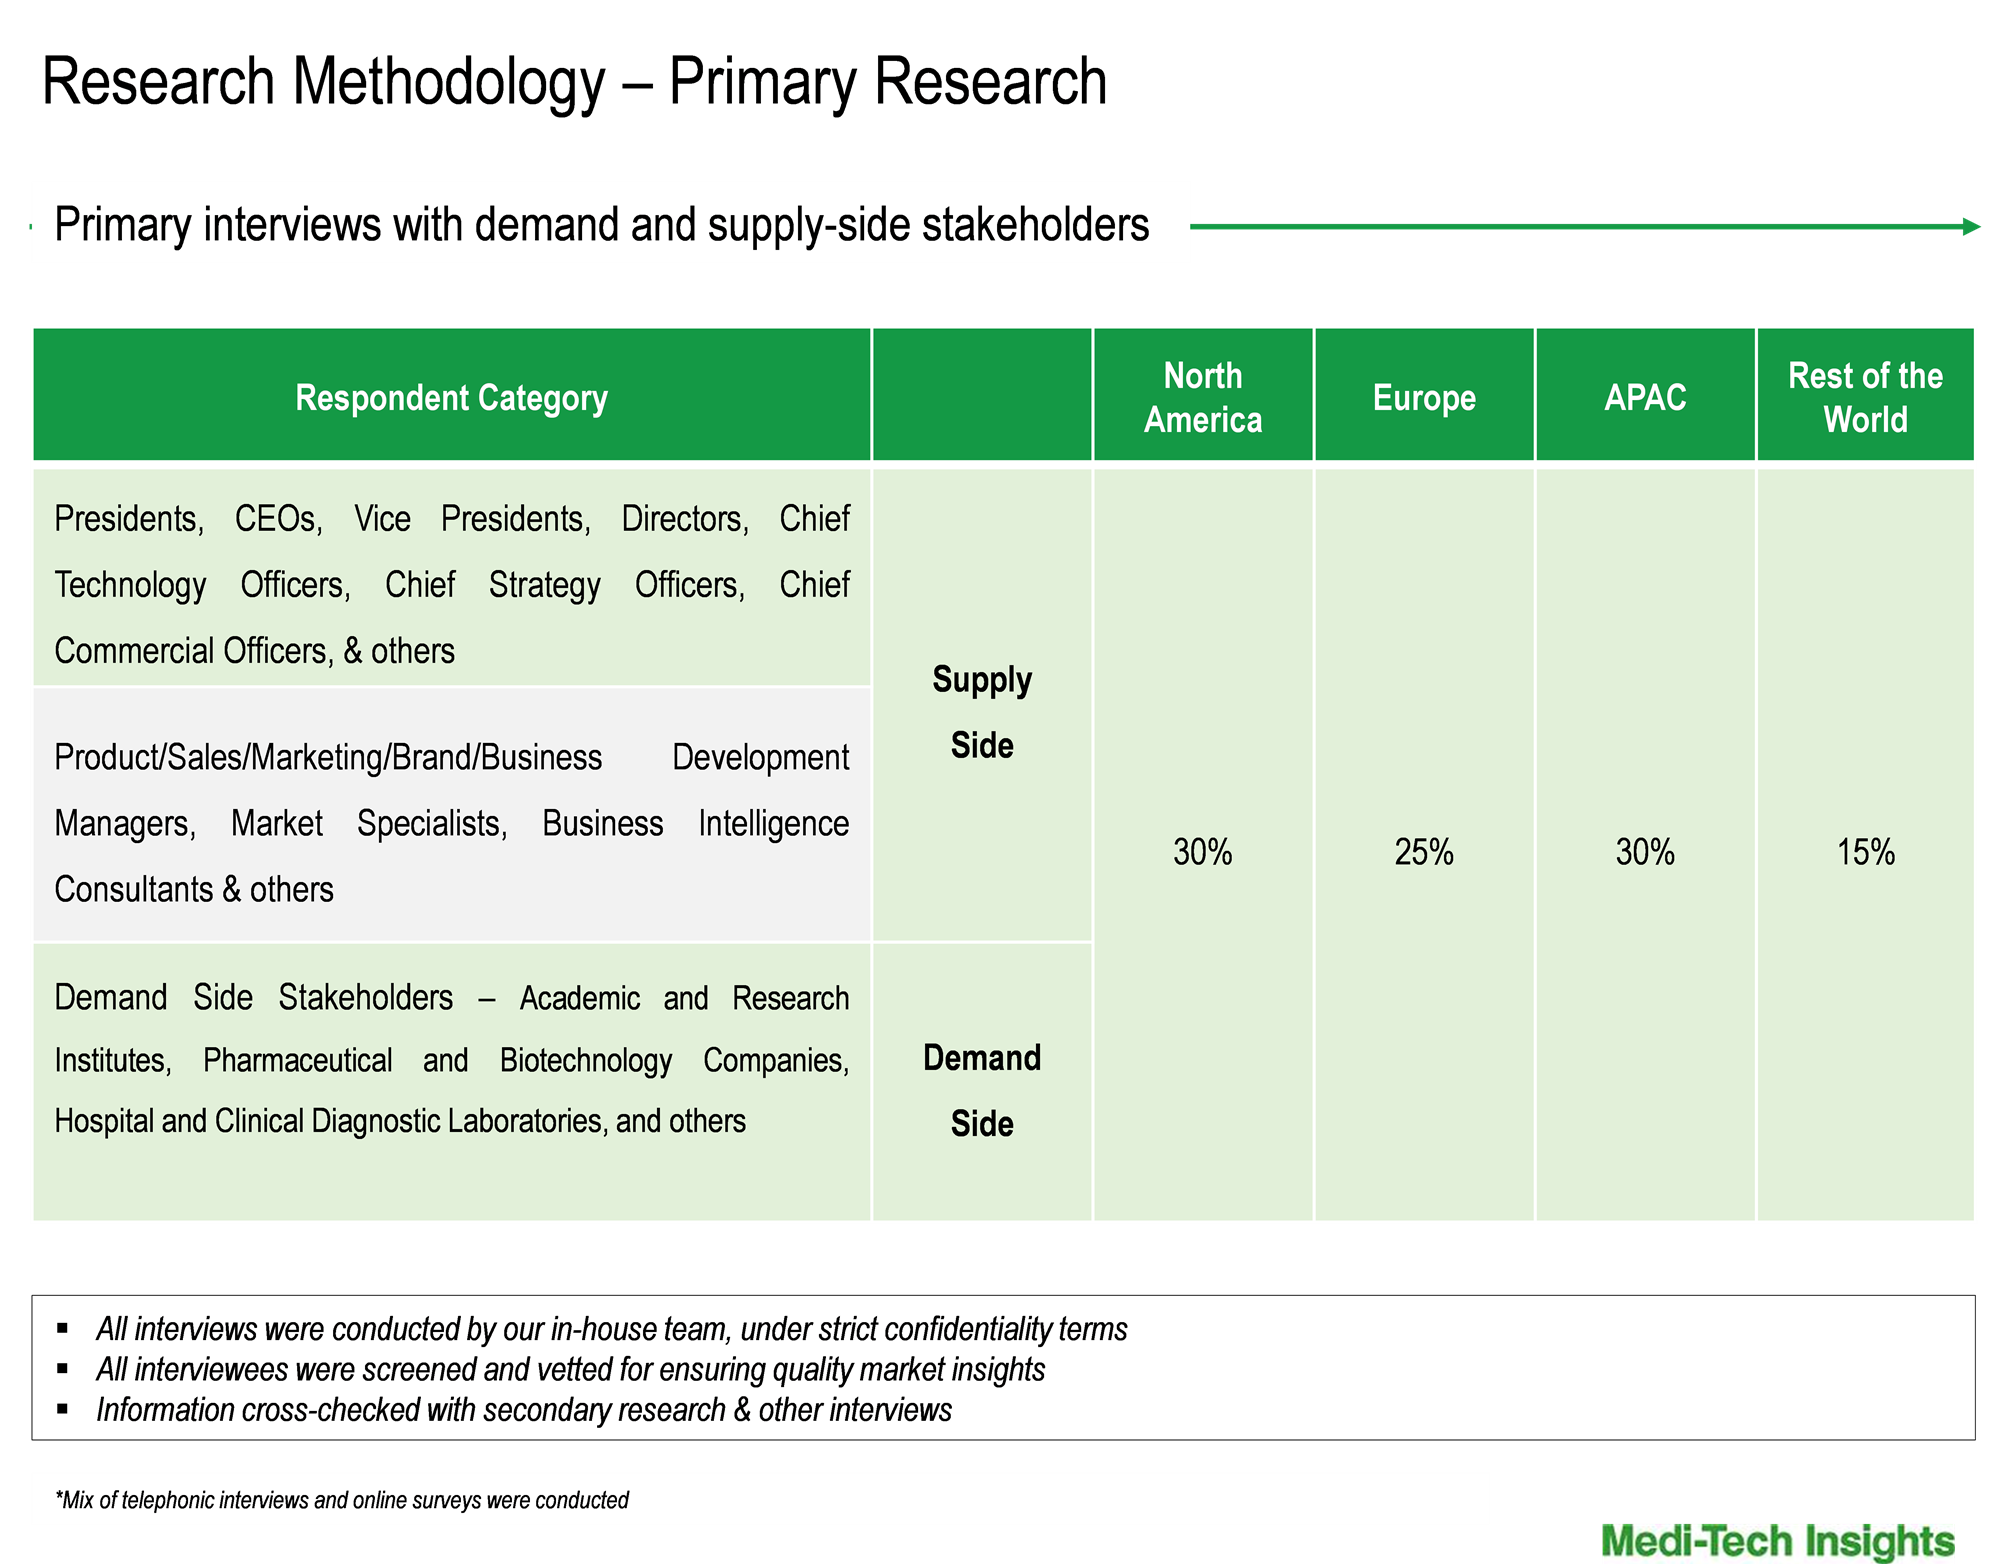Click the 'North America' column header
Screen dimensions: 2000x1564
pyautogui.click(x=1203, y=395)
